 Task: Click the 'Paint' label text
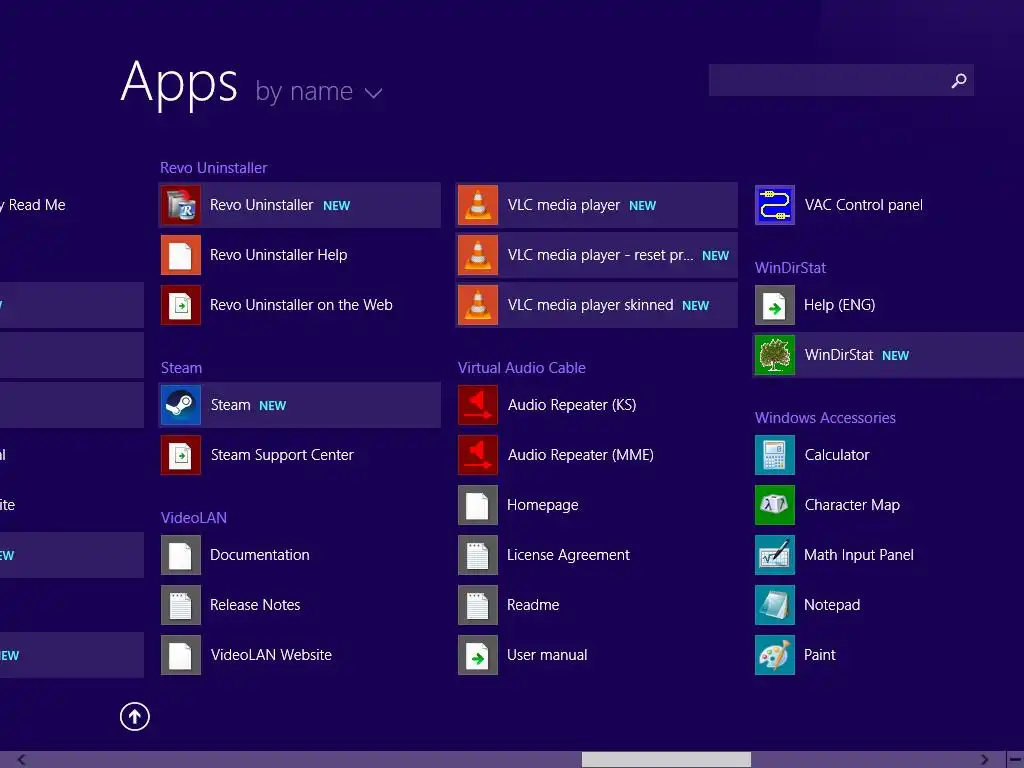820,655
